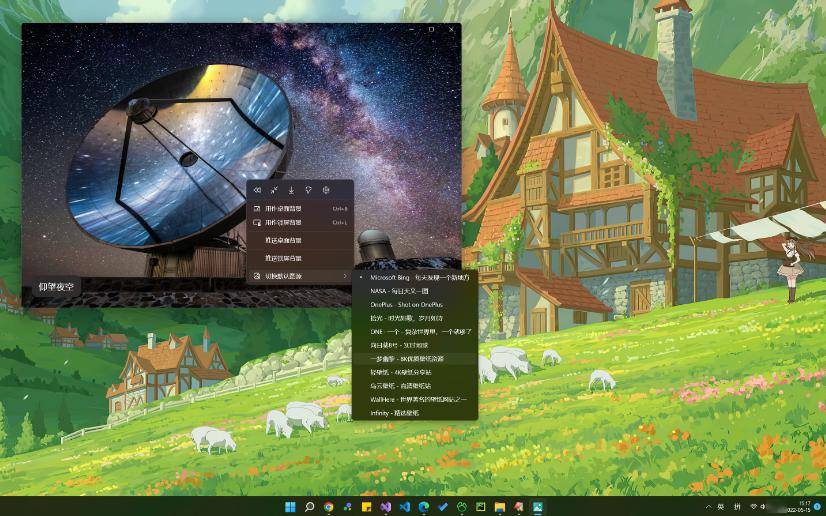This screenshot has height=516, width=826.
Task: Open the multicolor dots taskbar app
Action: tap(347, 507)
